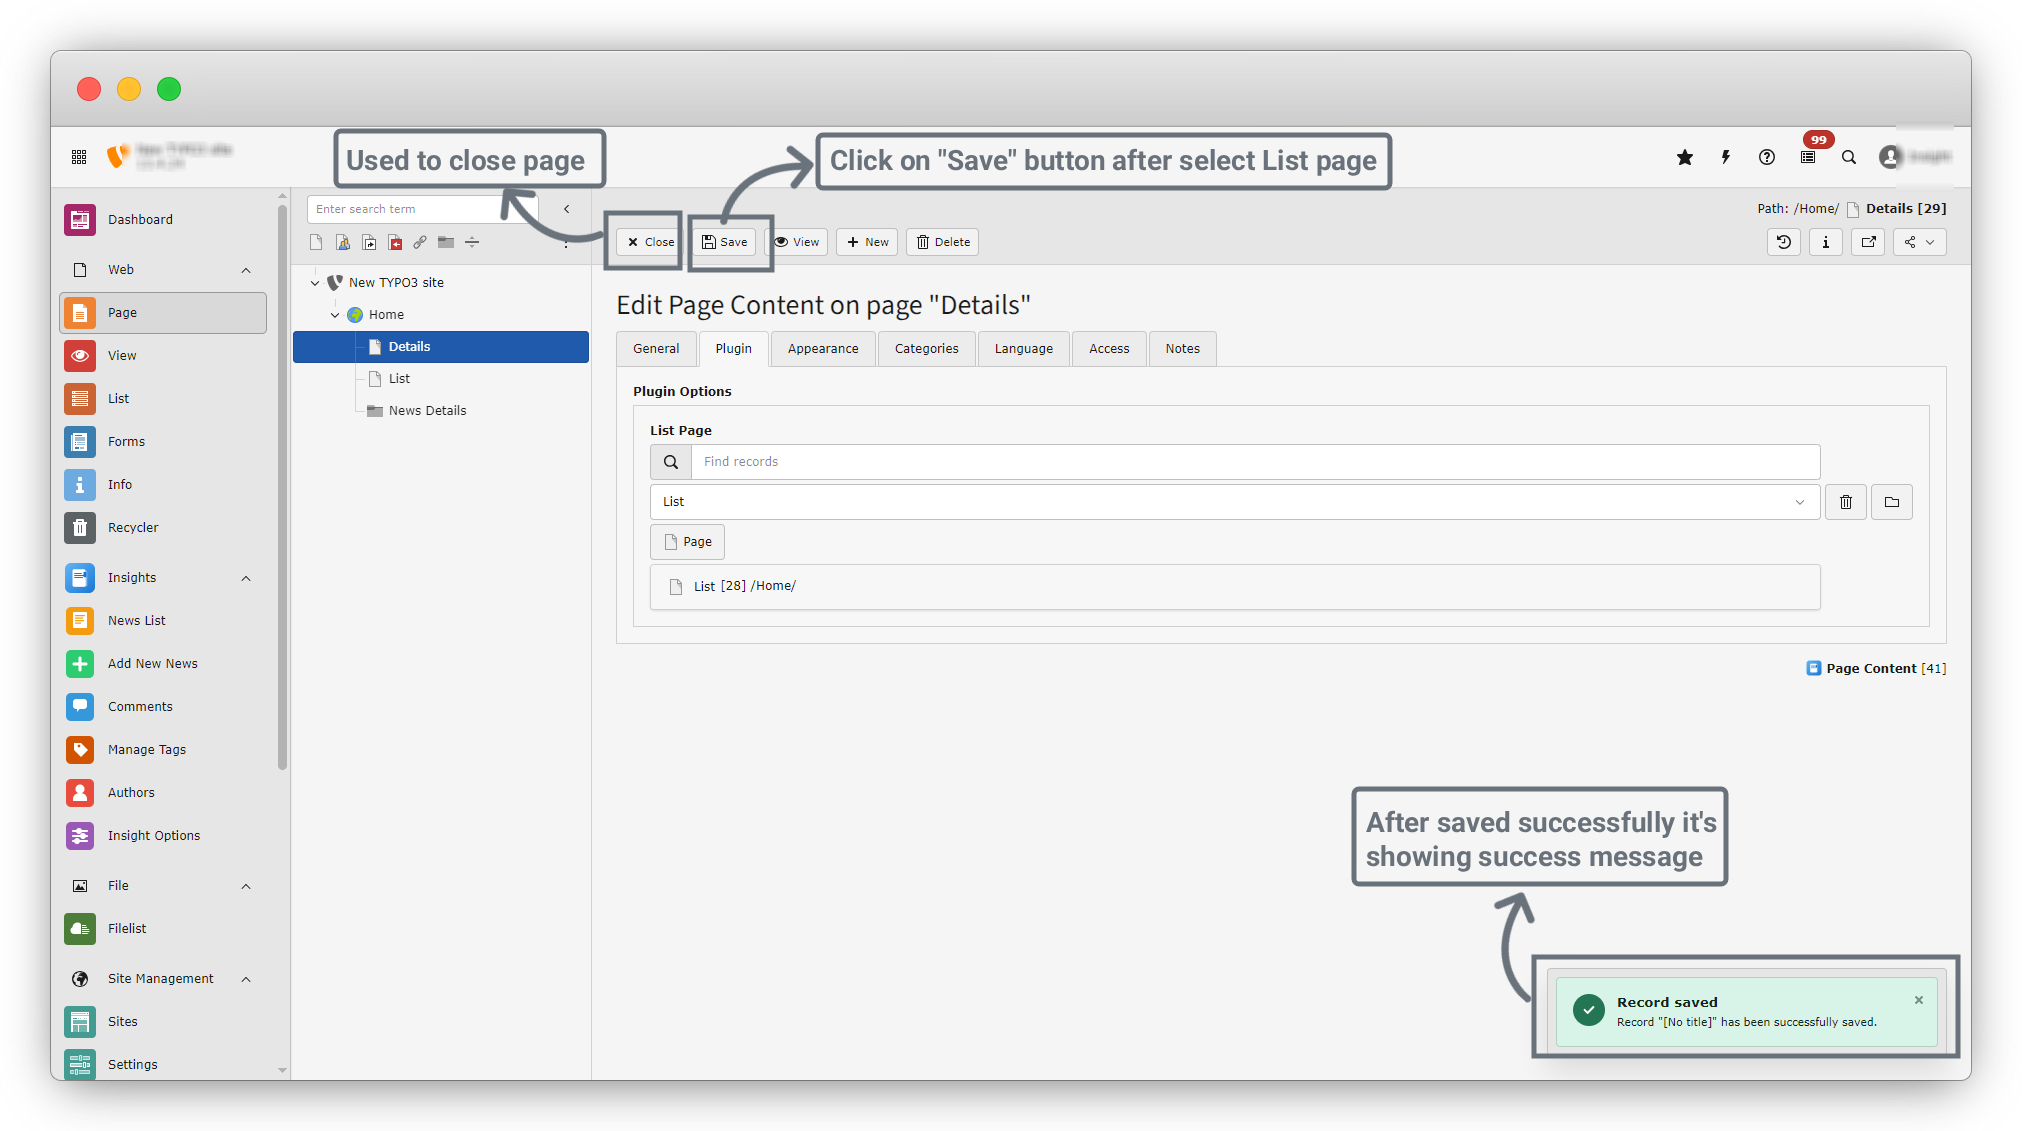Open the application grid module menu icon
Screen dimensions: 2022x1131
tap(79, 157)
